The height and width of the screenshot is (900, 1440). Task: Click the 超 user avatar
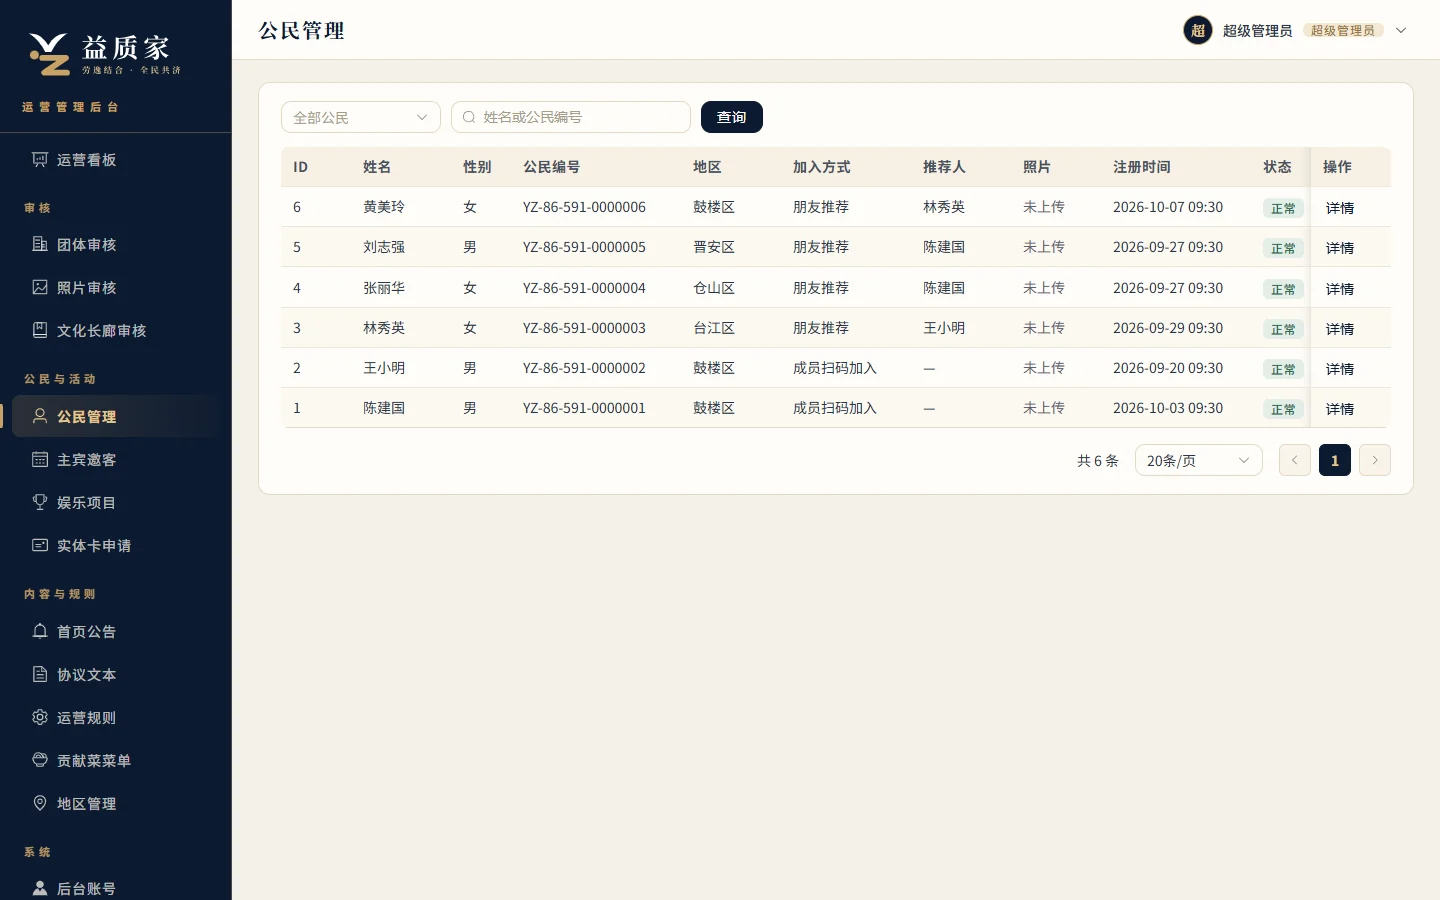1198,31
